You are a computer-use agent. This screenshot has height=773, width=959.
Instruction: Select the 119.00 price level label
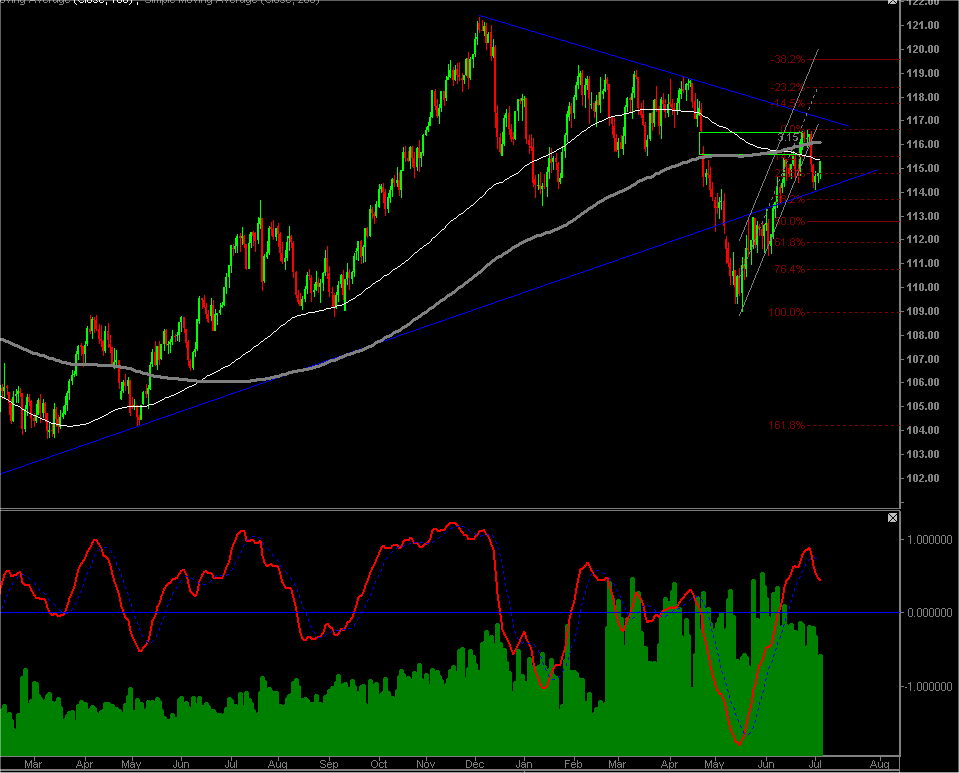tap(923, 73)
